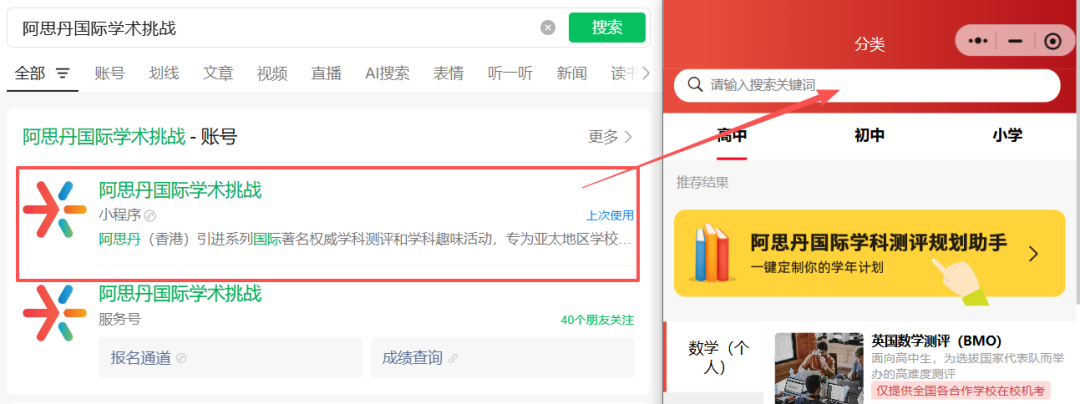The image size is (1080, 404).
Task: Open the 阿思丹国际学科测评规划助手 banner
Action: tap(869, 253)
